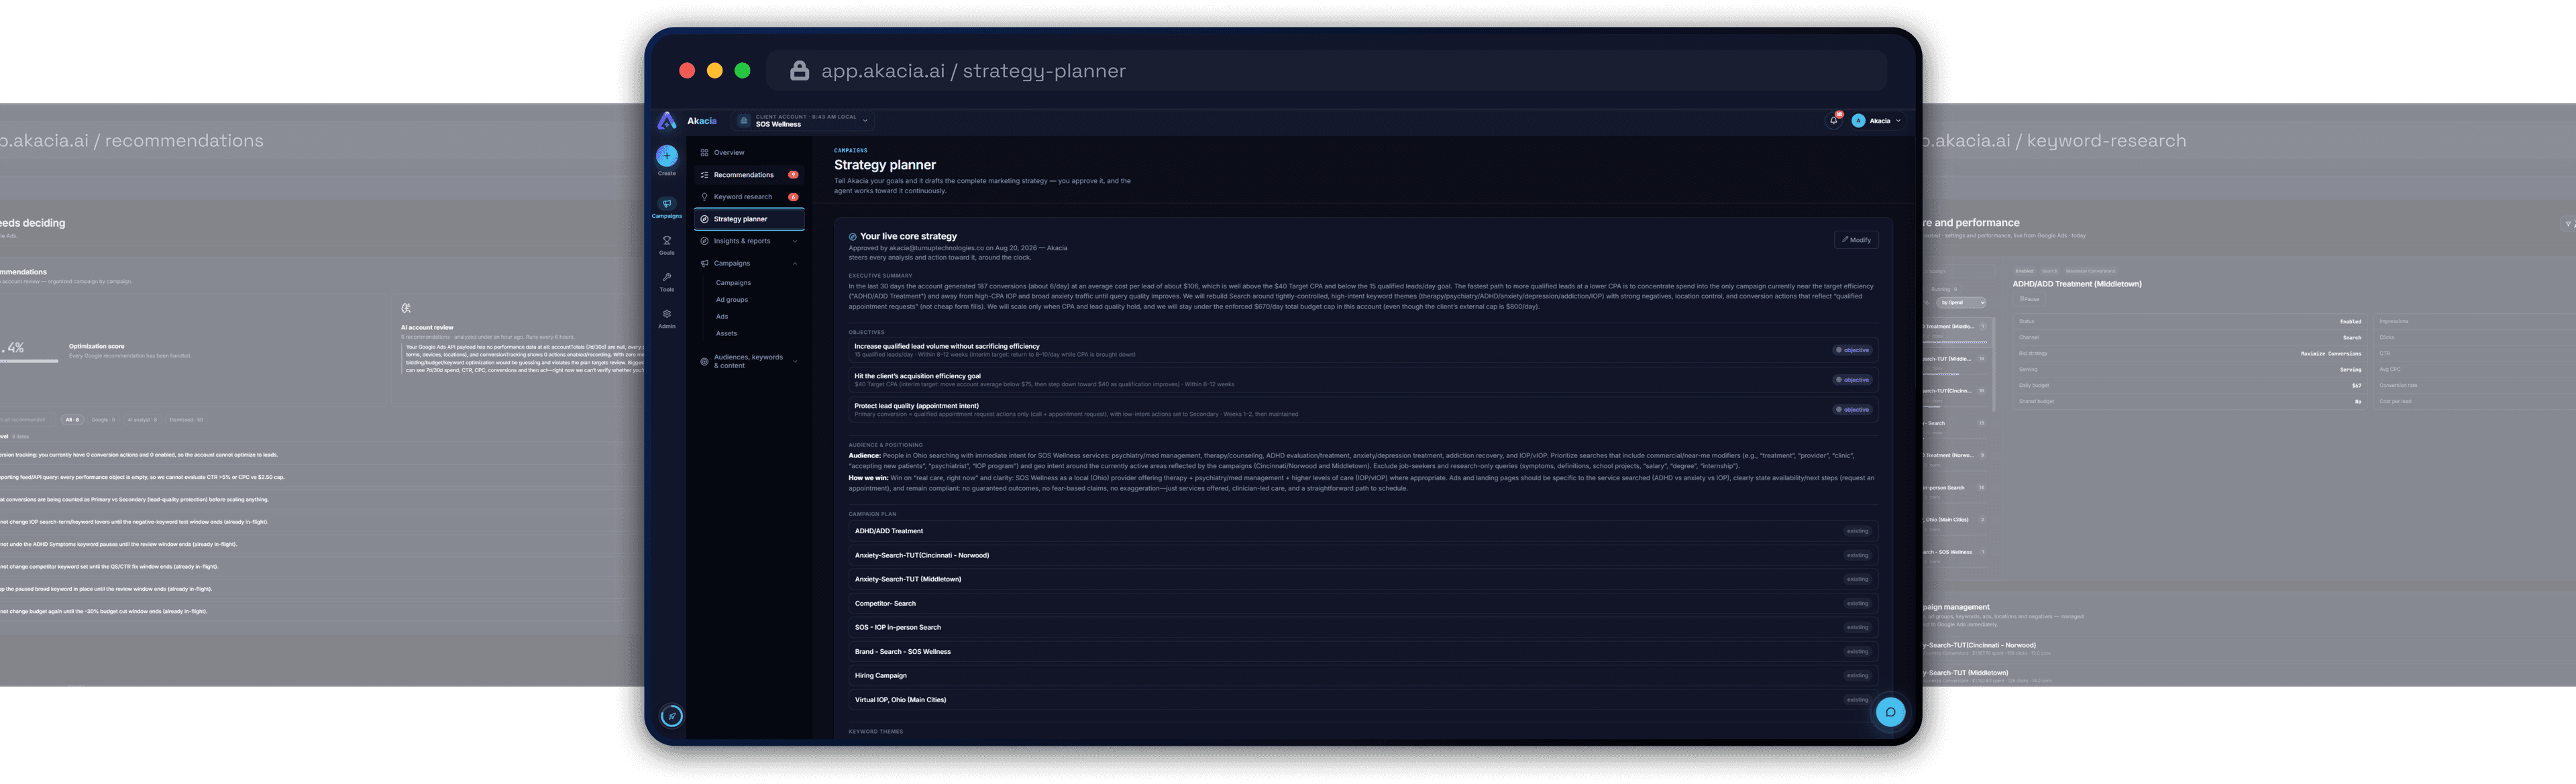Click the red badge on Keyword research
This screenshot has width=2576, height=784.
pos(793,197)
